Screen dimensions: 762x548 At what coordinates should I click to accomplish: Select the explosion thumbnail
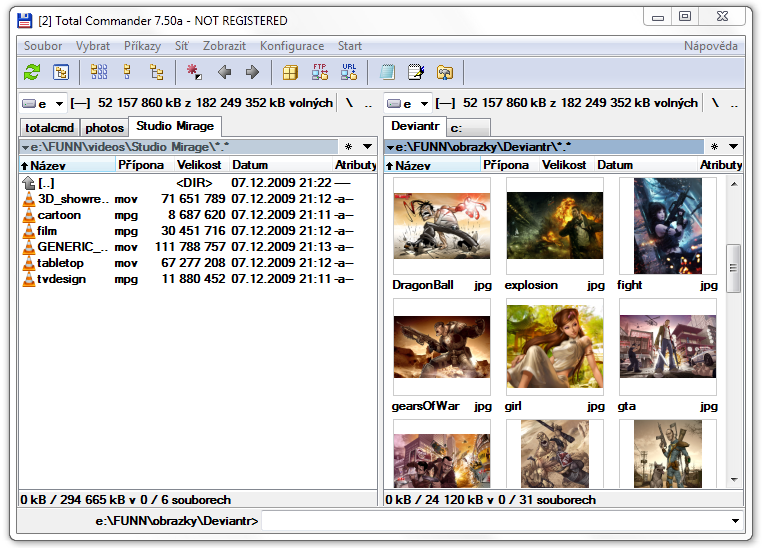click(554, 226)
